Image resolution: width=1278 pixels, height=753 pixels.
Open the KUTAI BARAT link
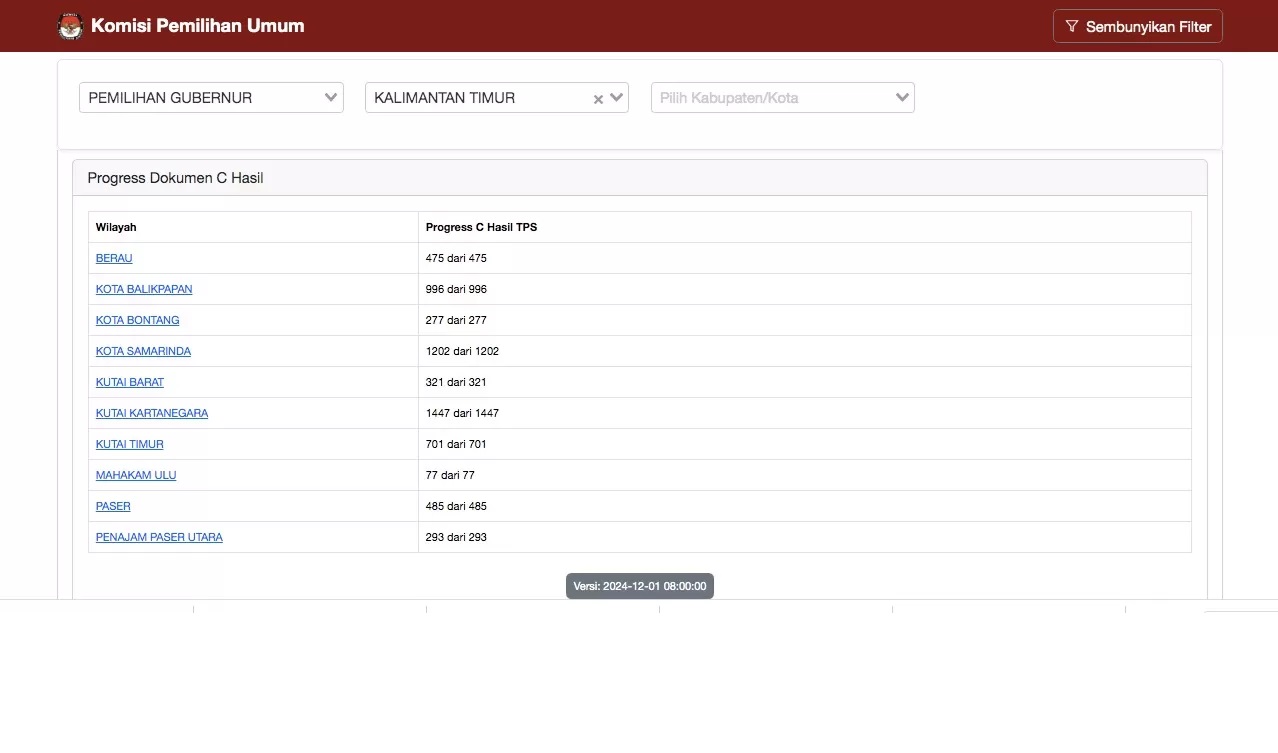130,382
